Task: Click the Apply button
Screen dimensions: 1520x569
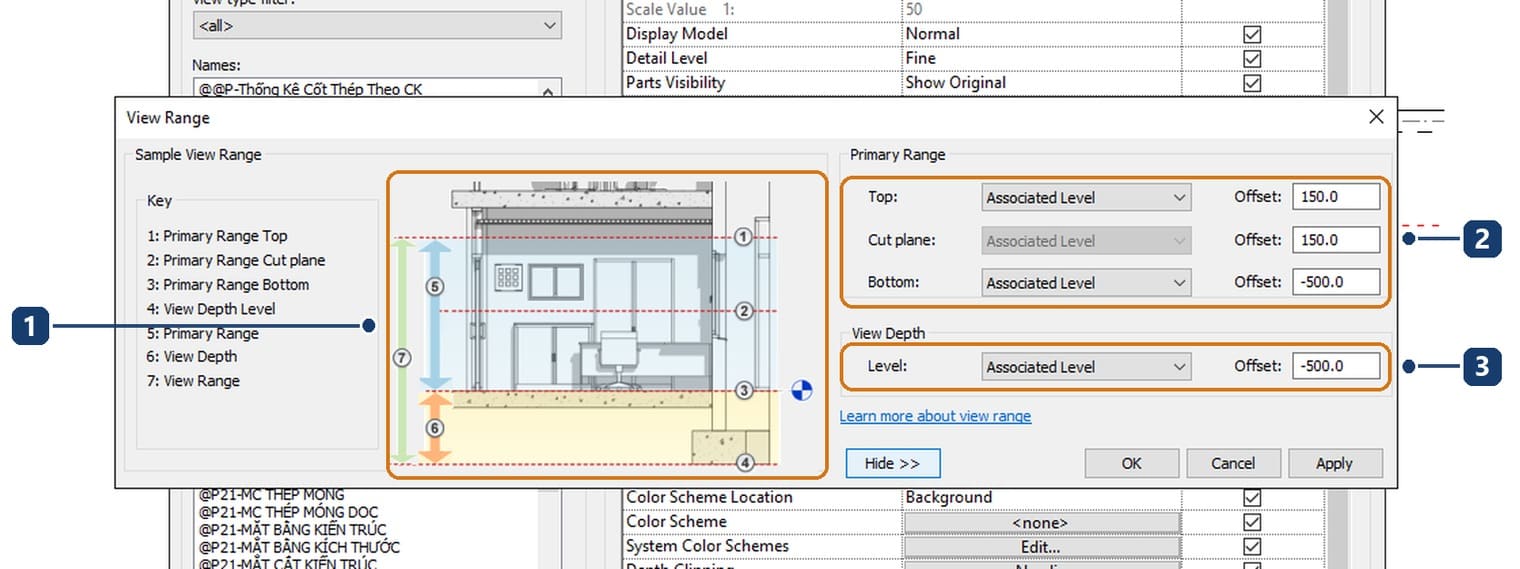Action: pos(1334,463)
